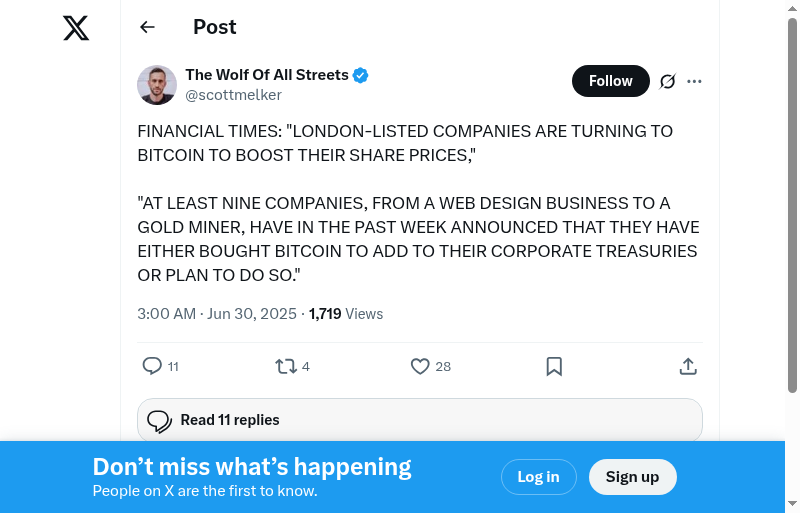Expand Read 11 replies
The image size is (800, 513).
420,420
